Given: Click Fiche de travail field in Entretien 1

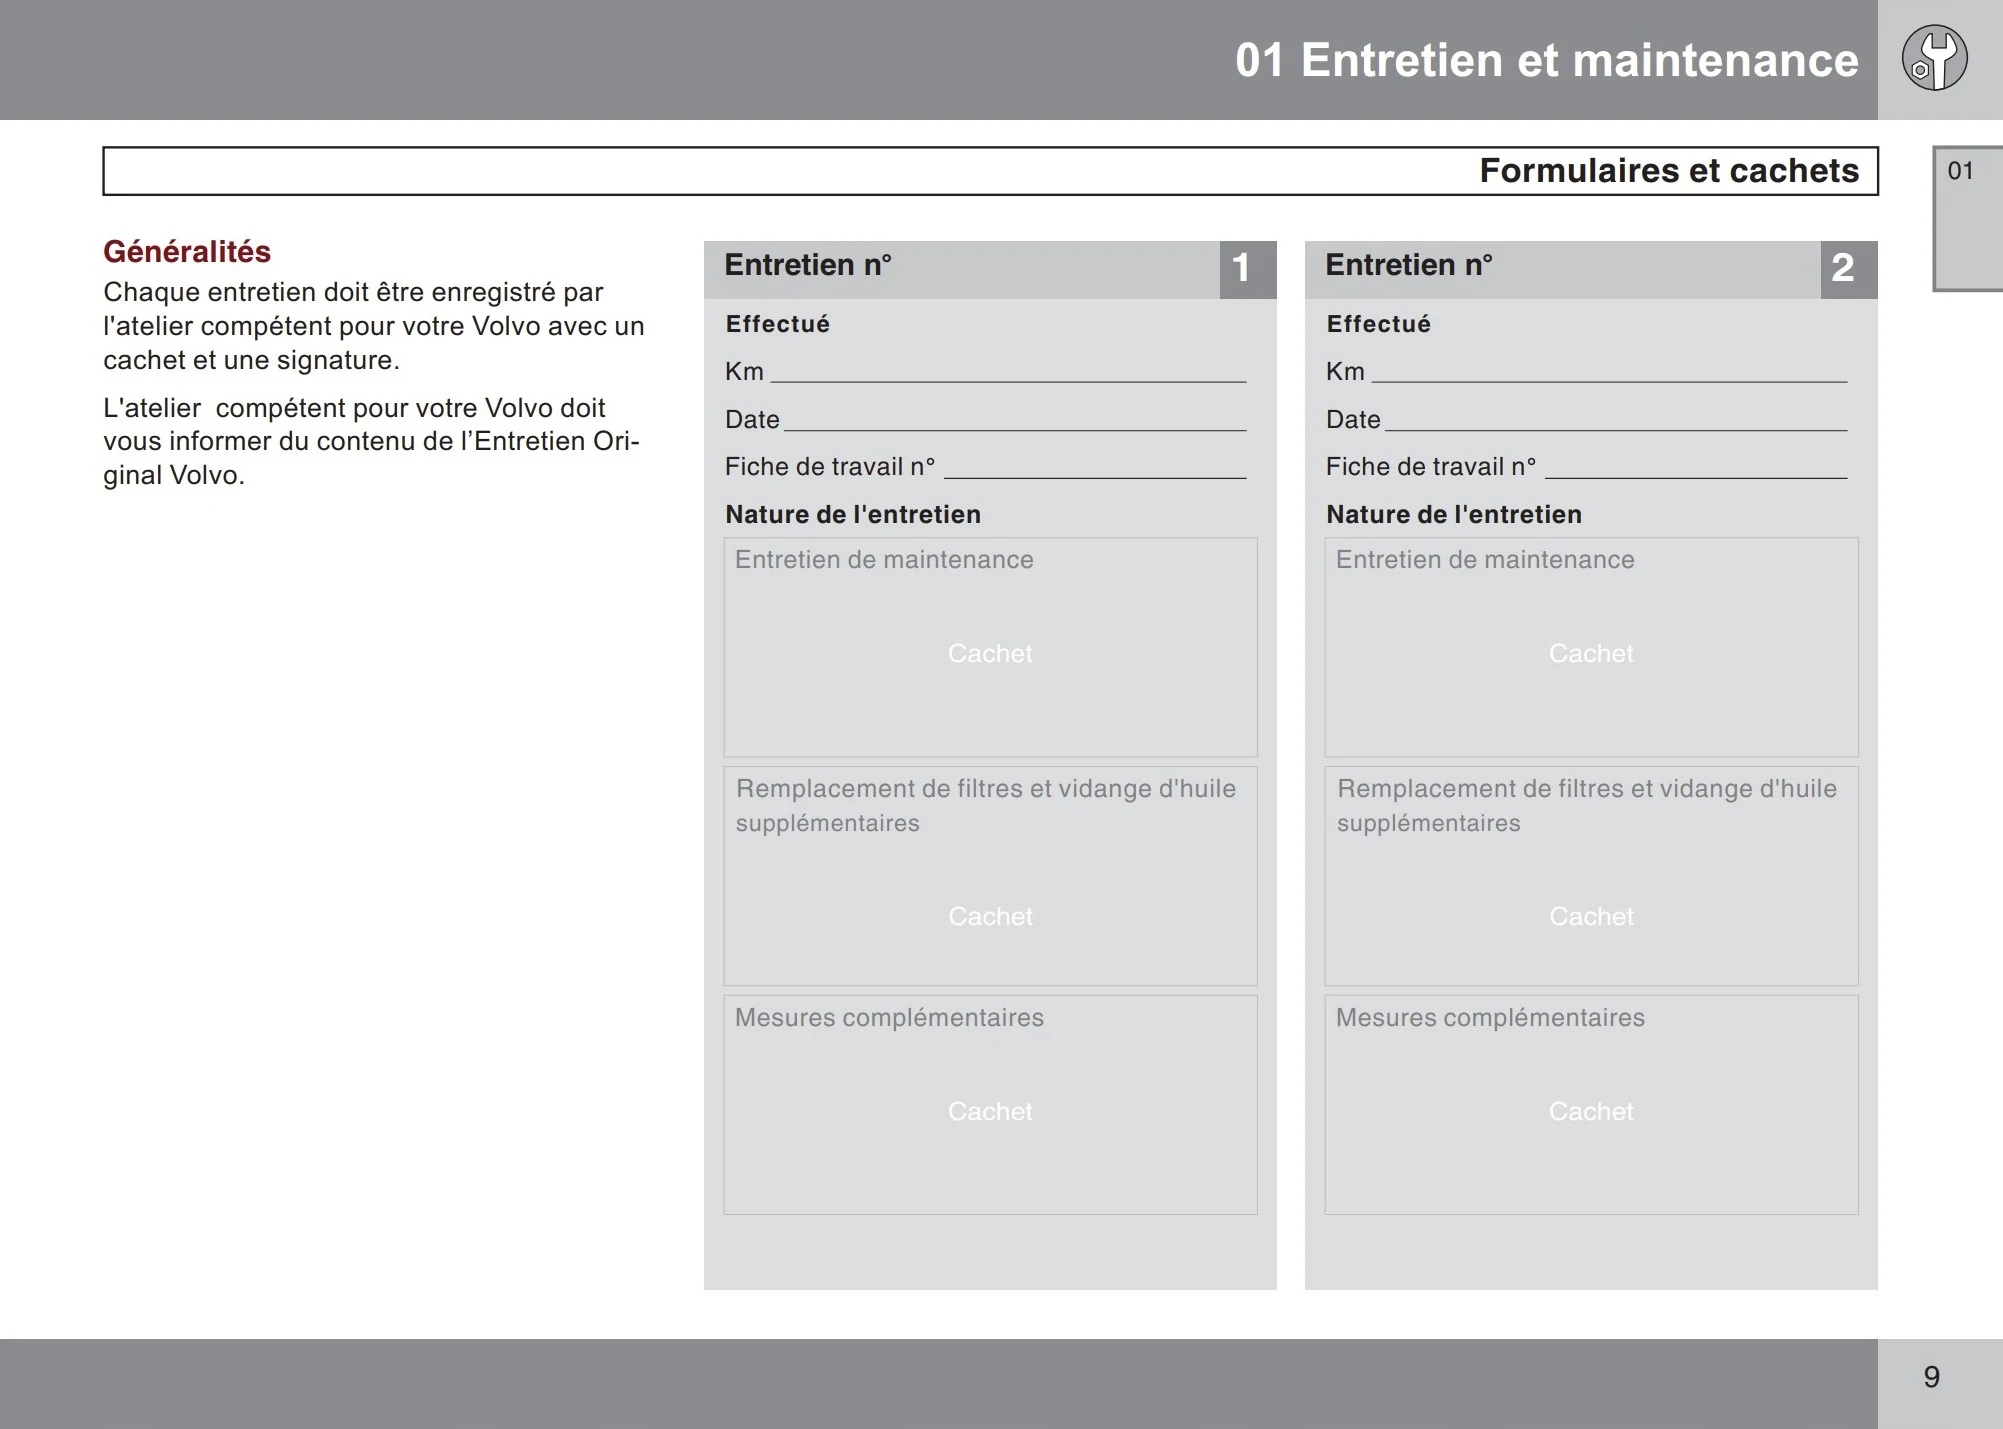Looking at the screenshot, I should click(x=1094, y=467).
